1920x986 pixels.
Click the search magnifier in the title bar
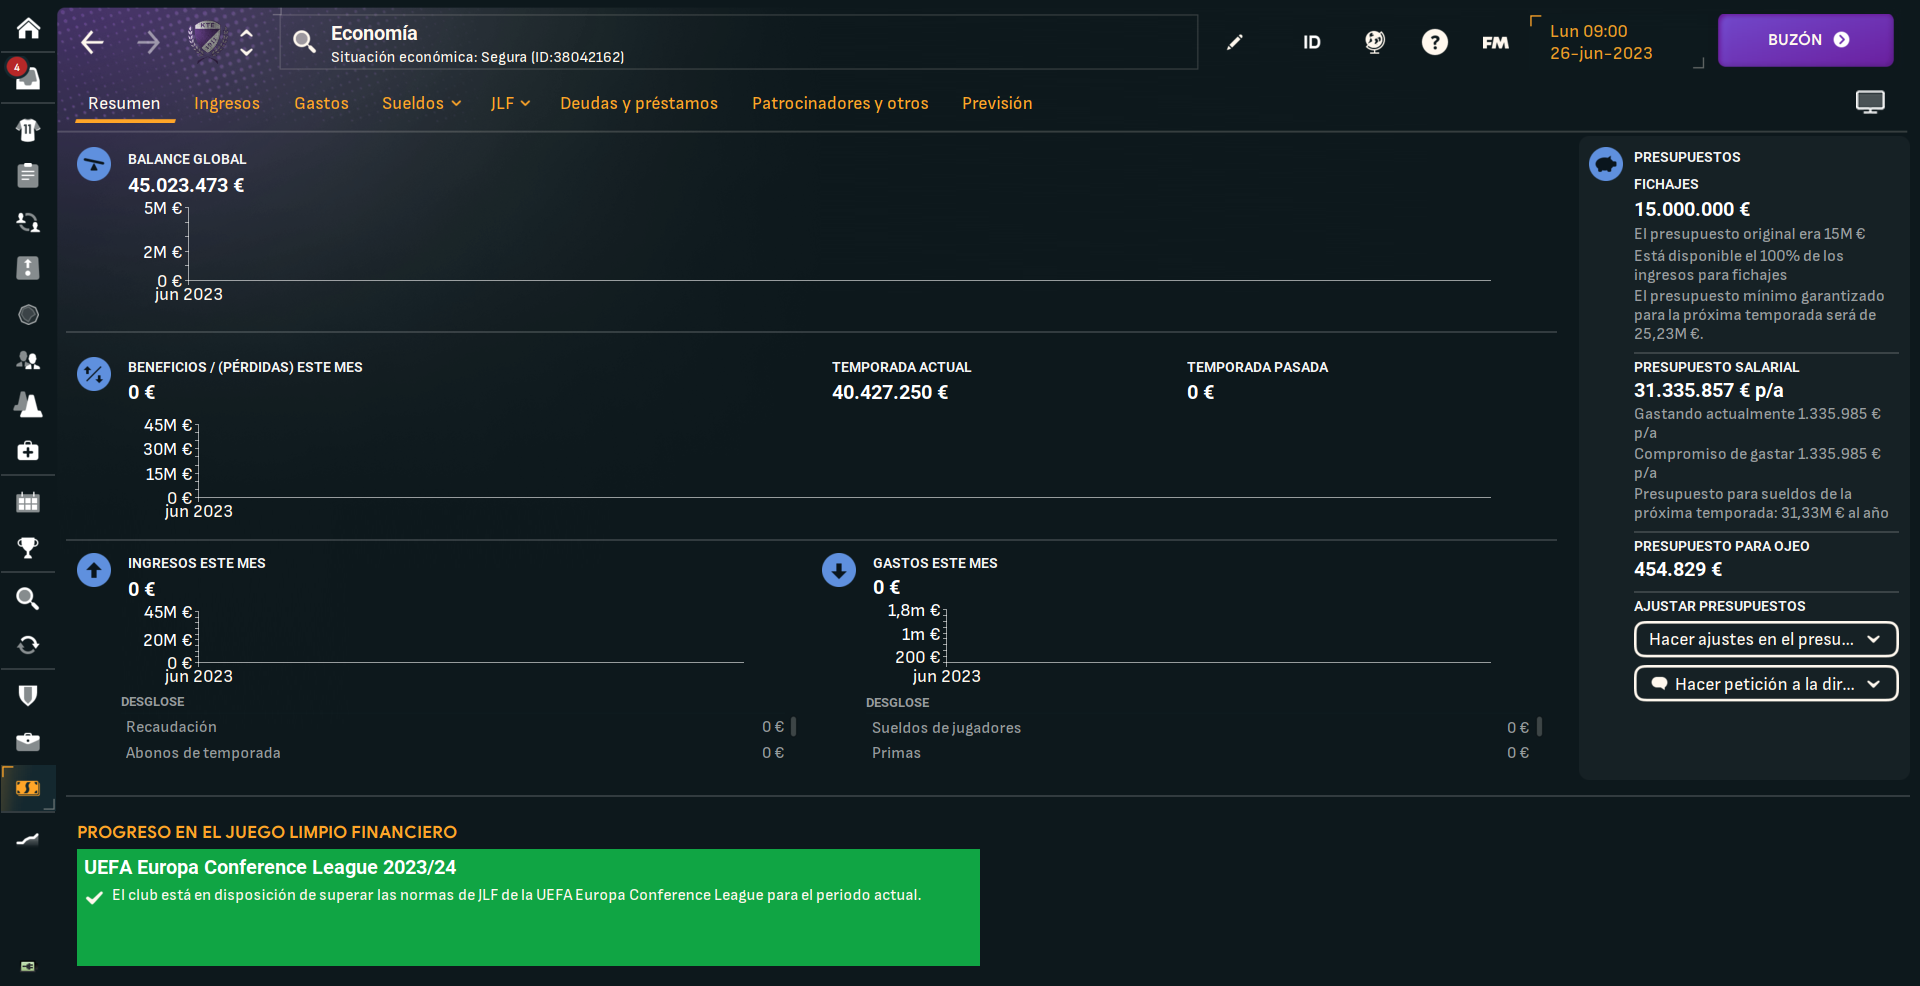click(x=304, y=41)
